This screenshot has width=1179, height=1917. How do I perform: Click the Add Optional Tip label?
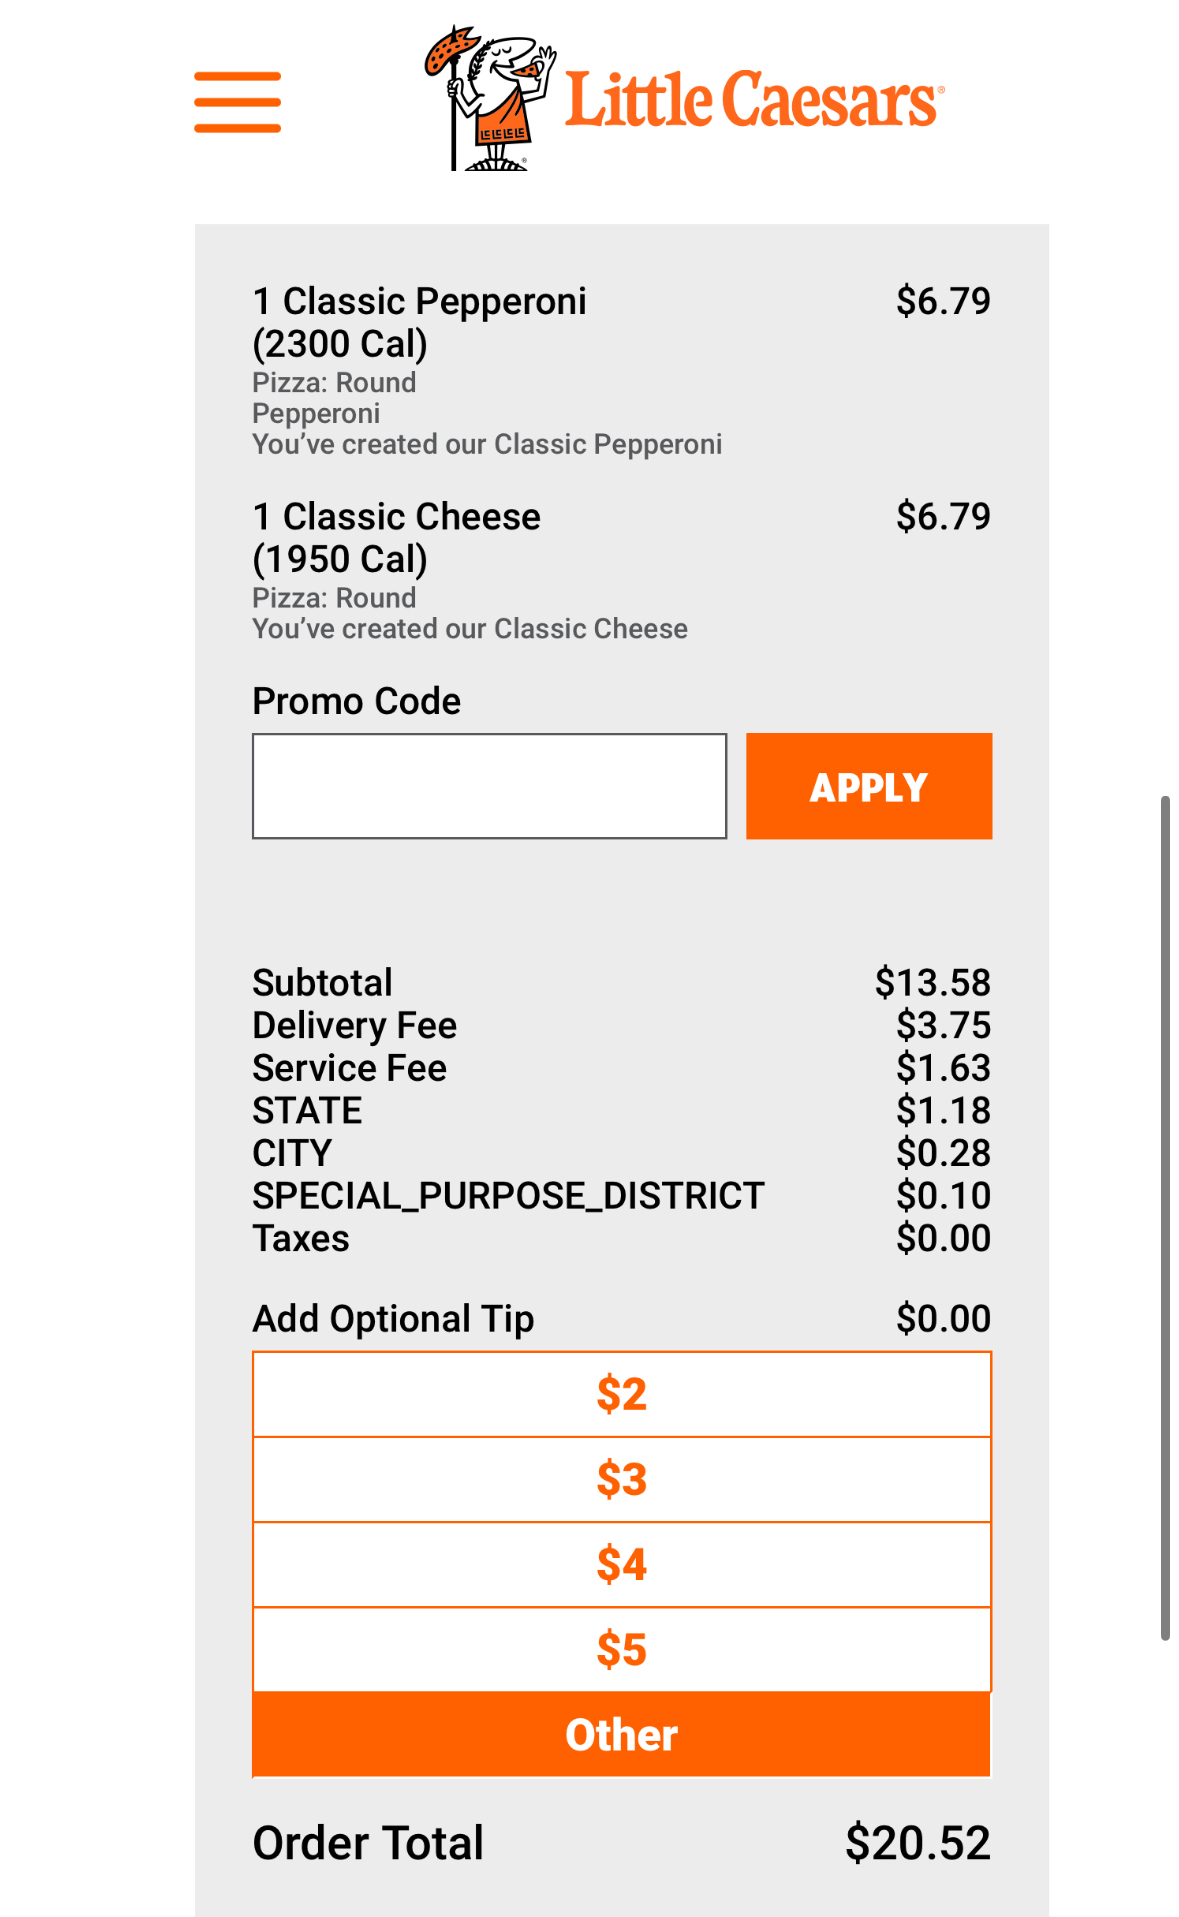point(393,1318)
